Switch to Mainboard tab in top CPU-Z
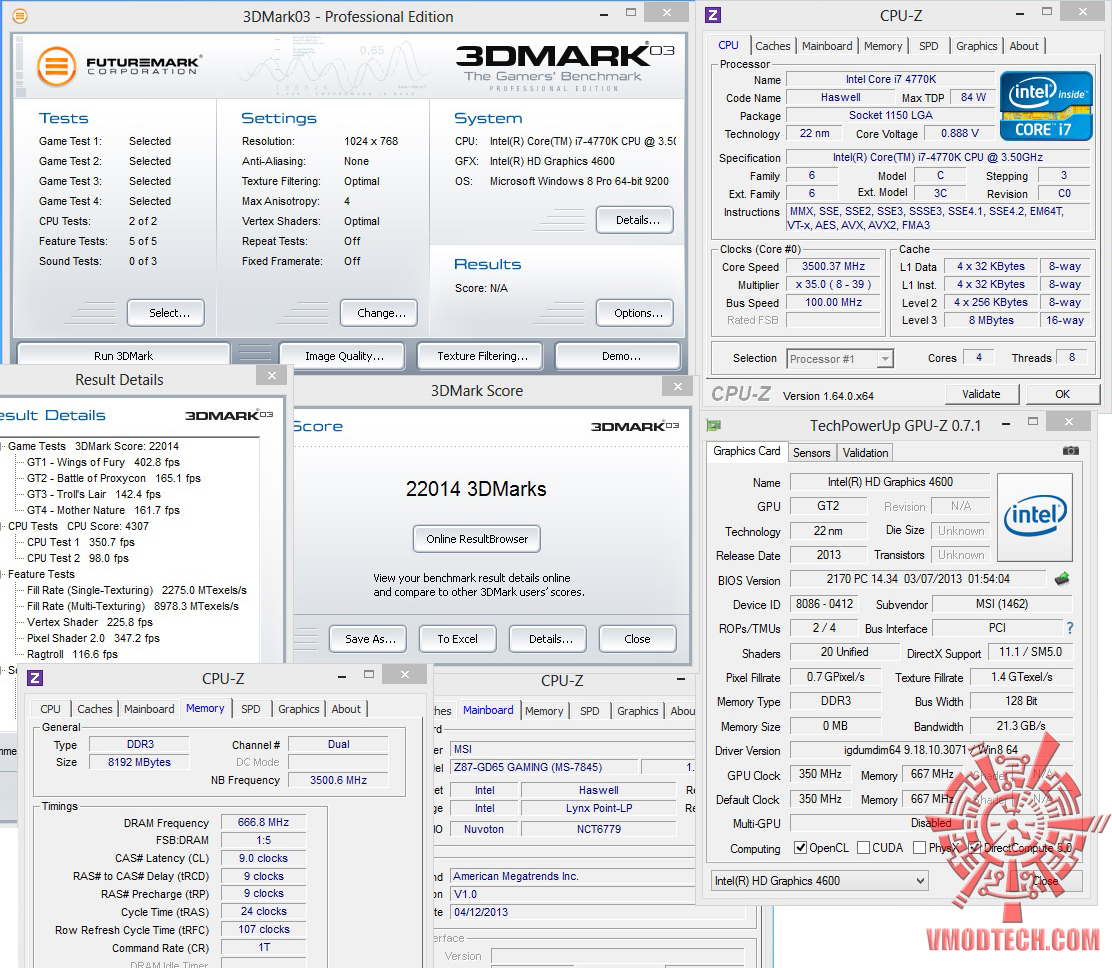The image size is (1112, 968). tap(827, 45)
